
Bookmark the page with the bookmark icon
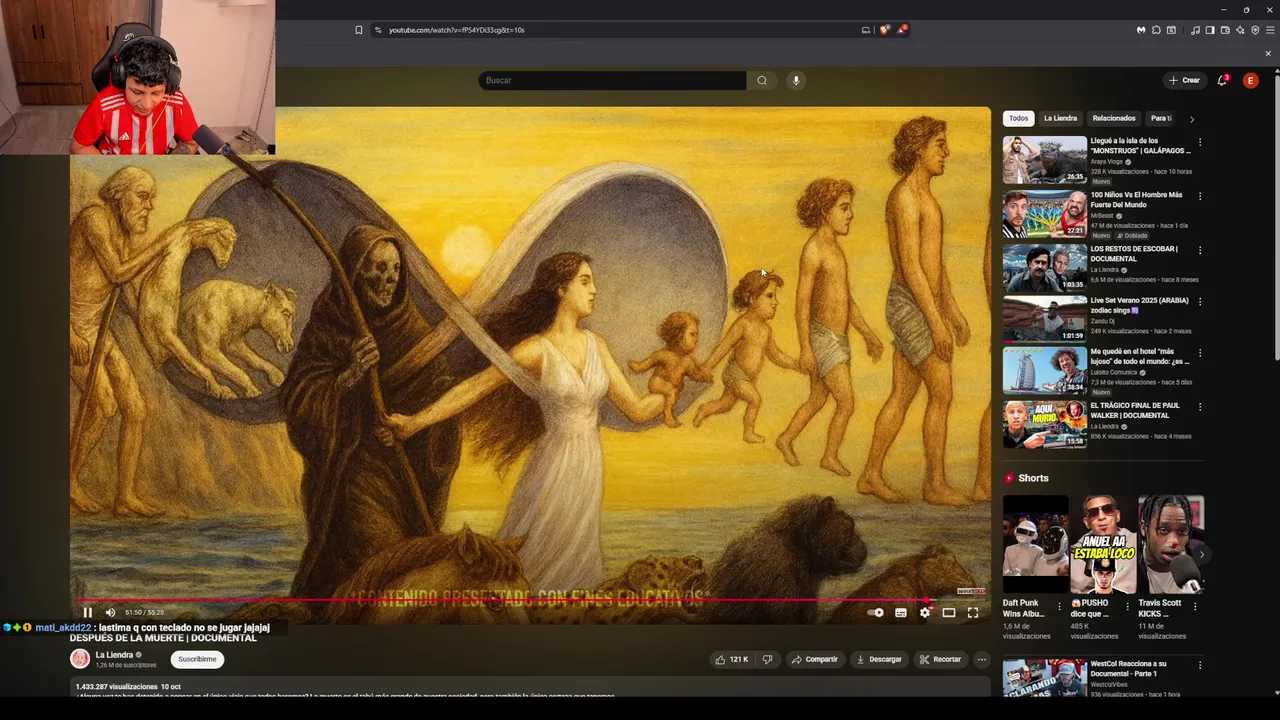(x=359, y=30)
